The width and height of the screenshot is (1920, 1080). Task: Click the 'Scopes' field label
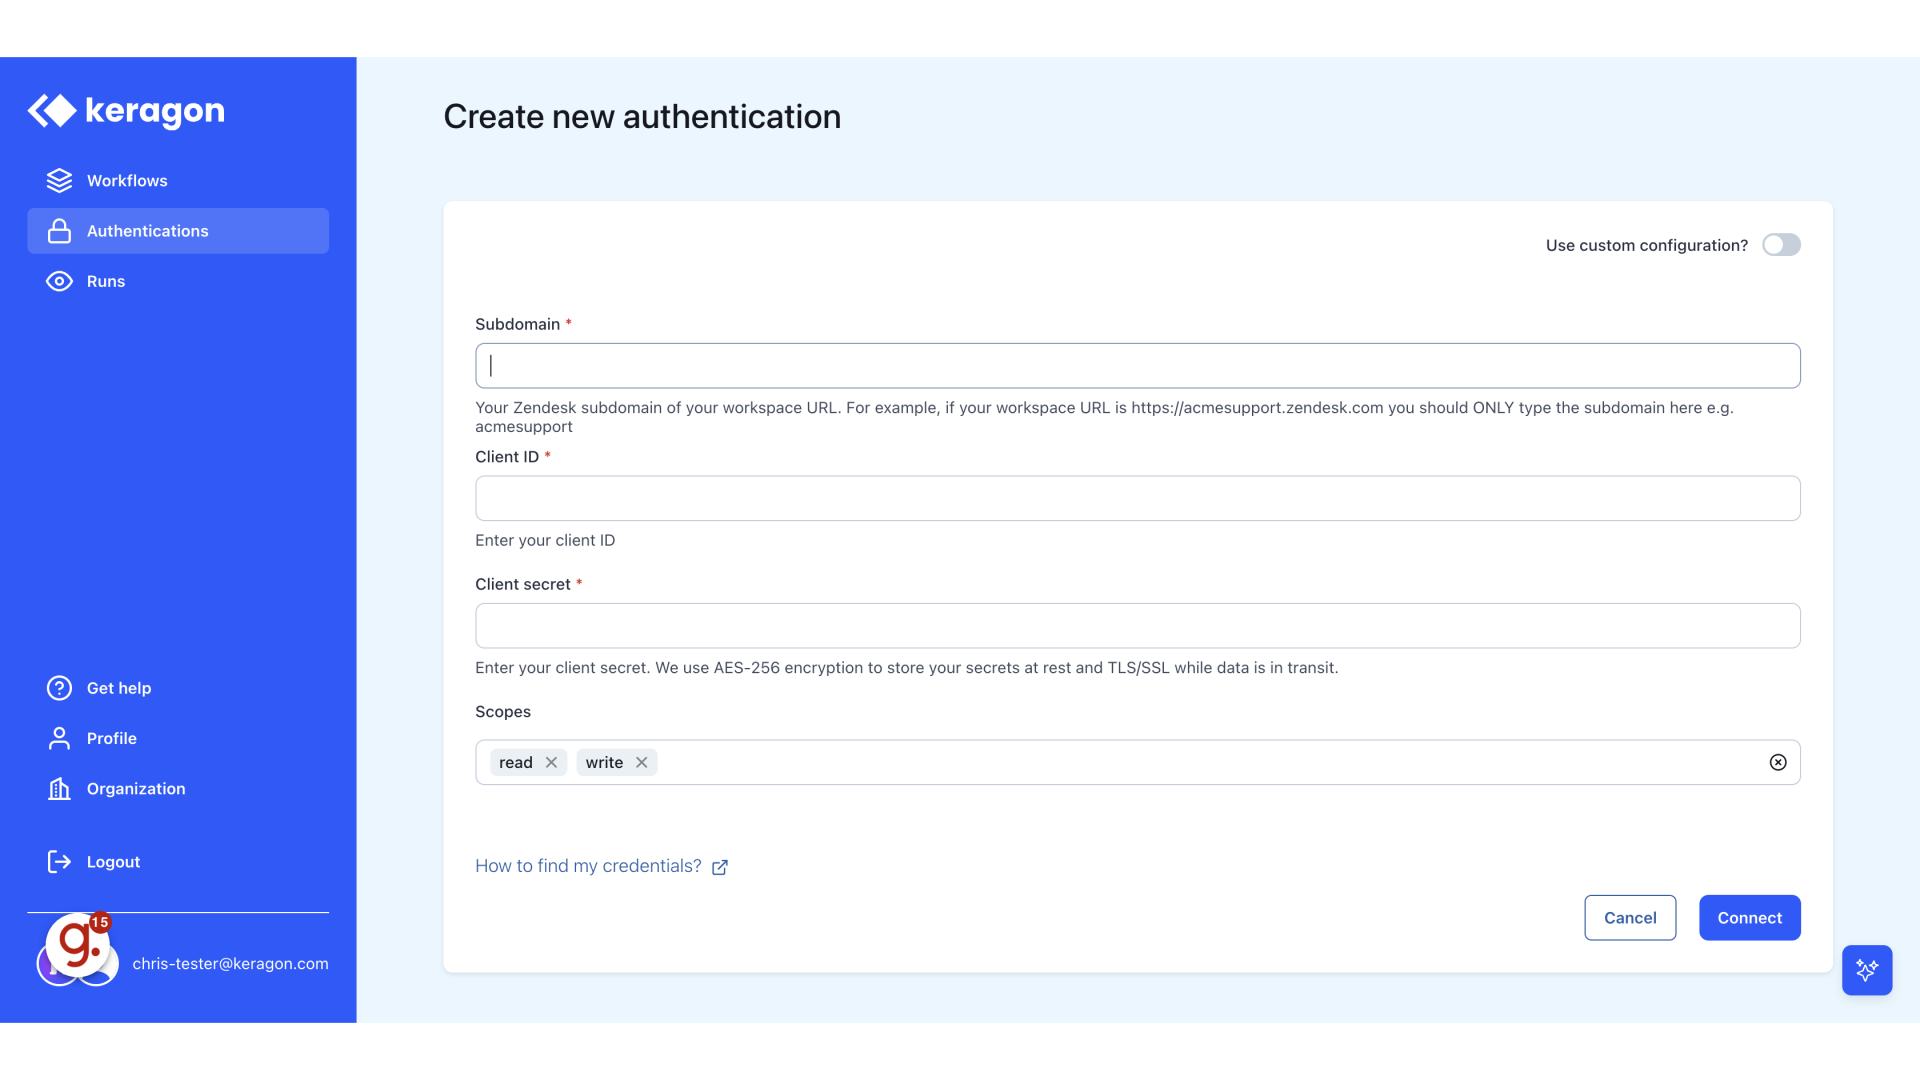coord(503,712)
